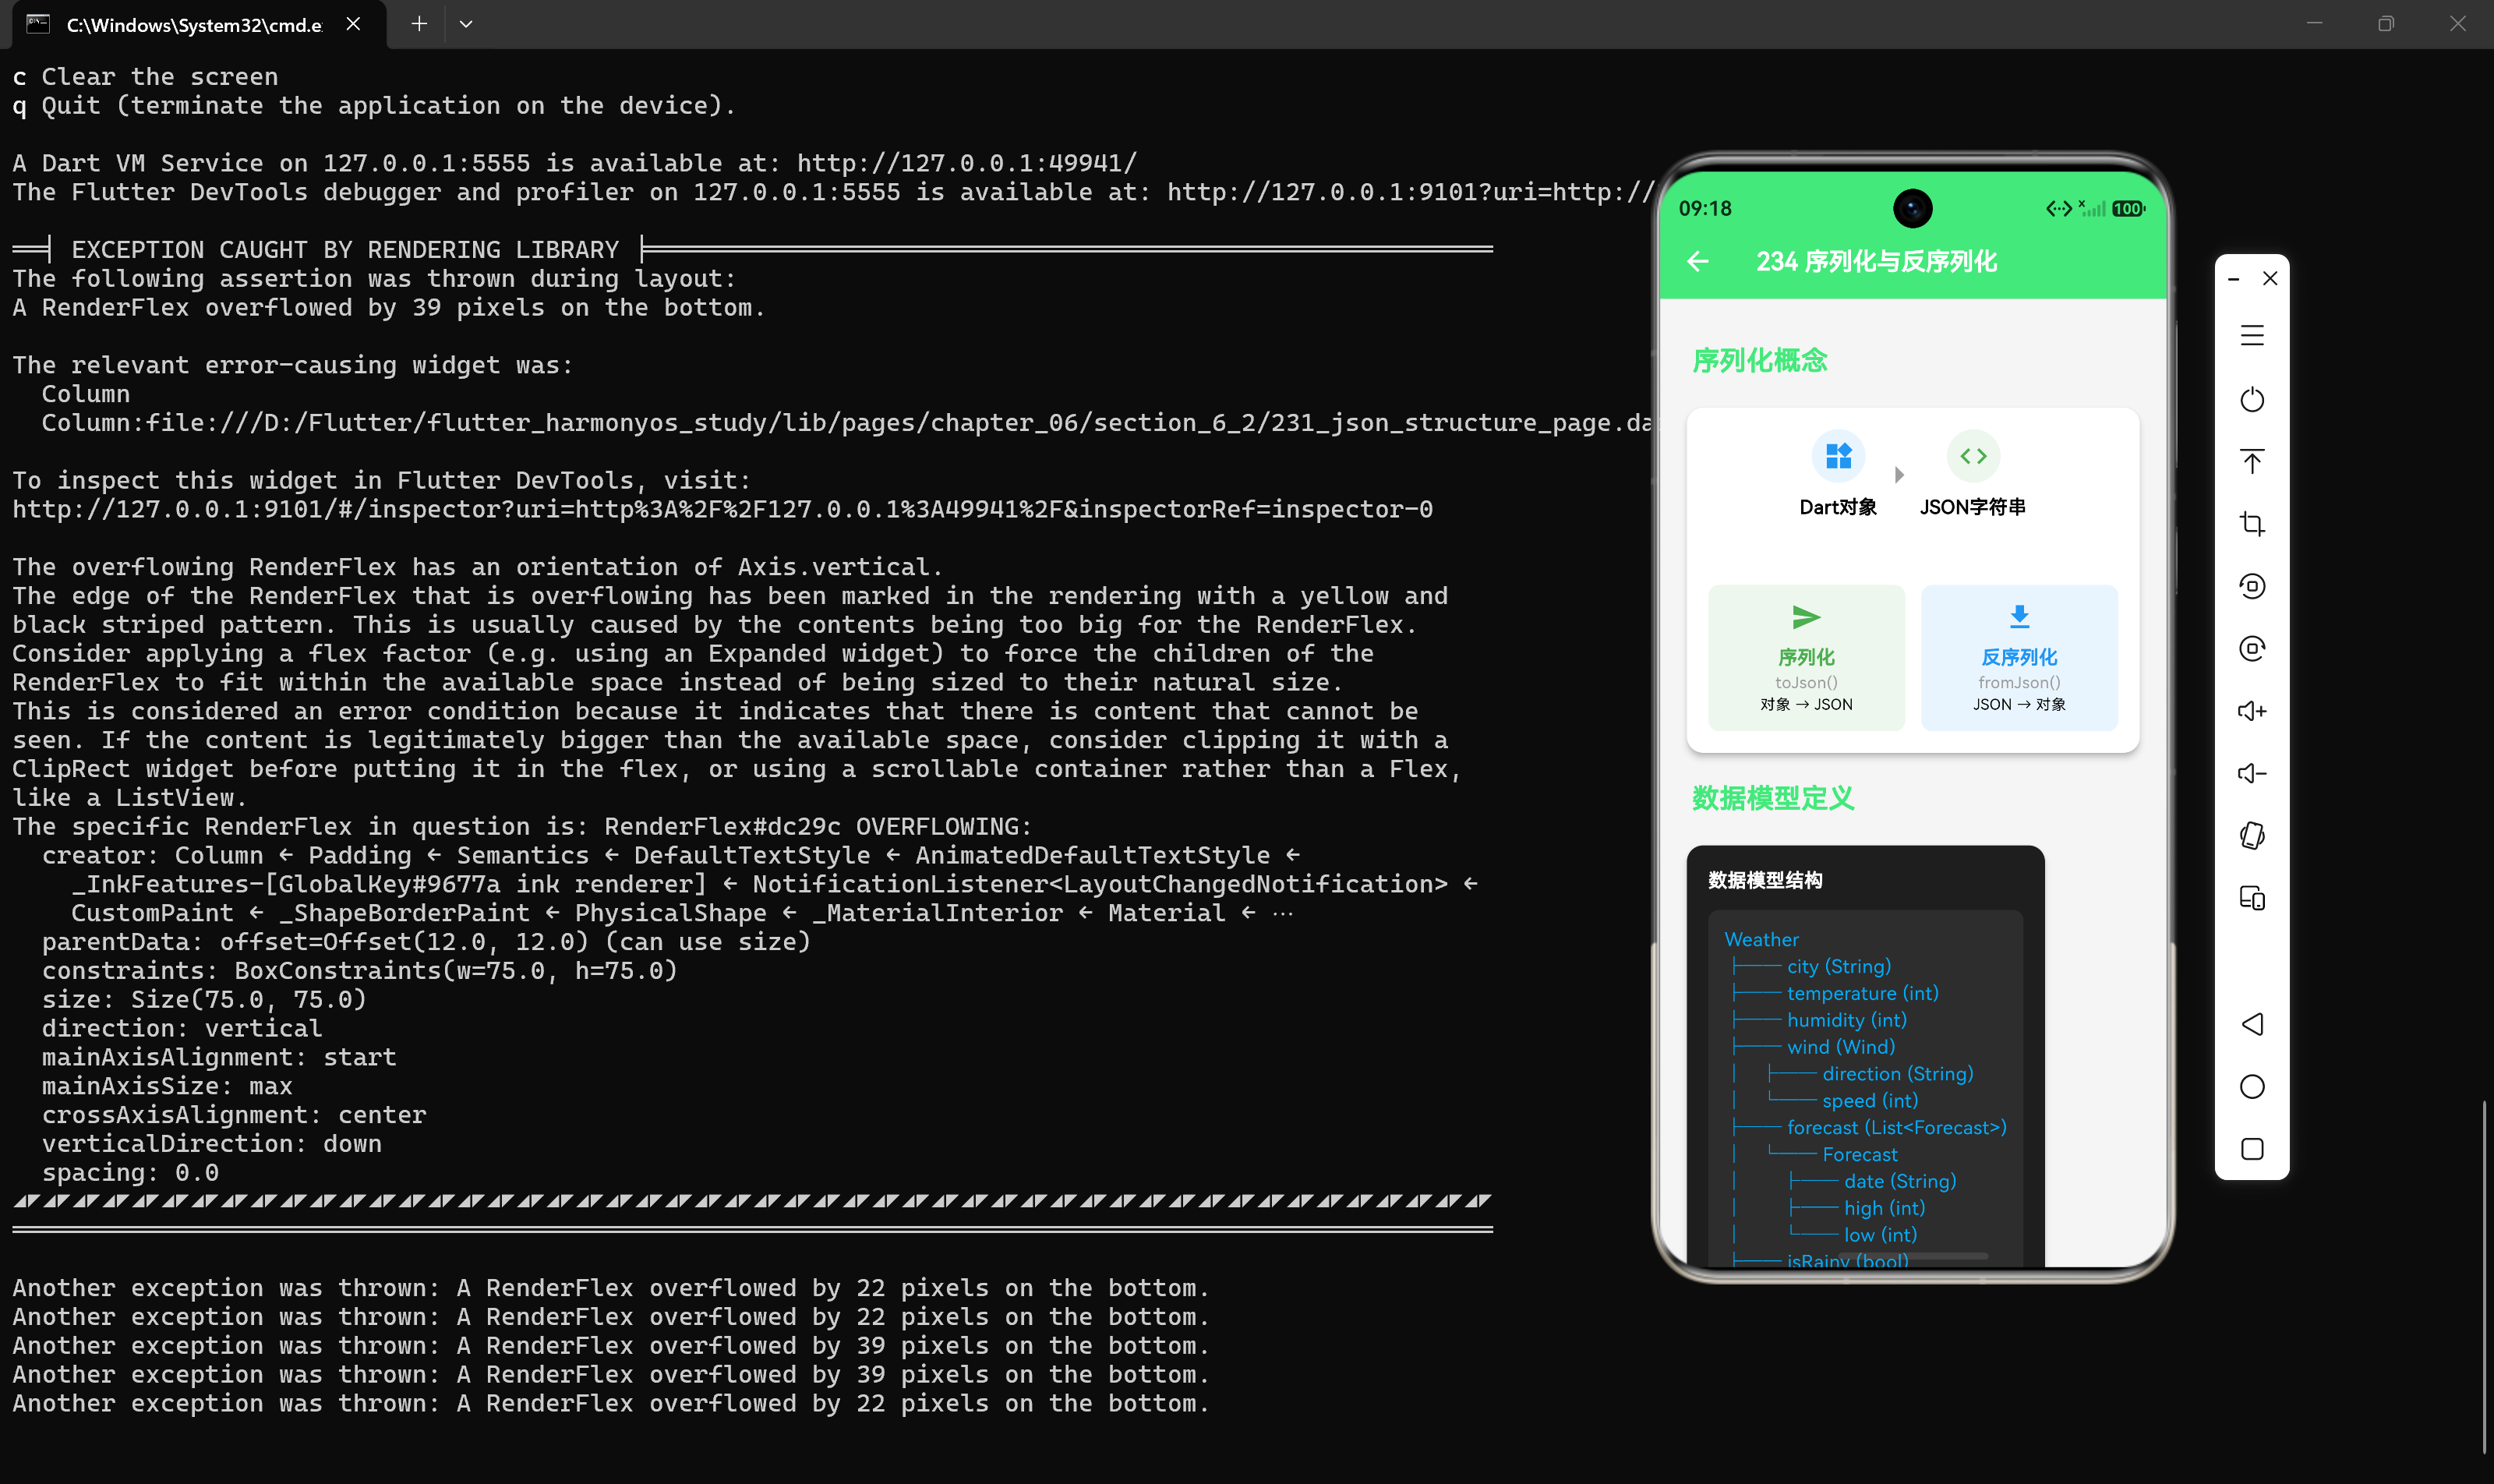Tap the 反序列化 download icon
Viewport: 2494px width, 1484px height.
point(2019,616)
